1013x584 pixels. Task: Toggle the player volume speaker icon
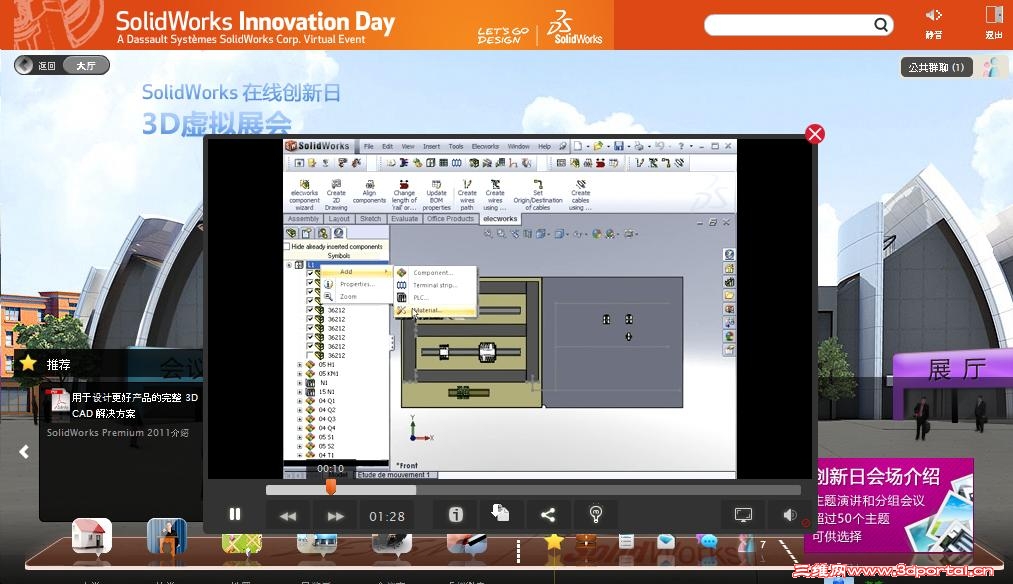[x=789, y=515]
